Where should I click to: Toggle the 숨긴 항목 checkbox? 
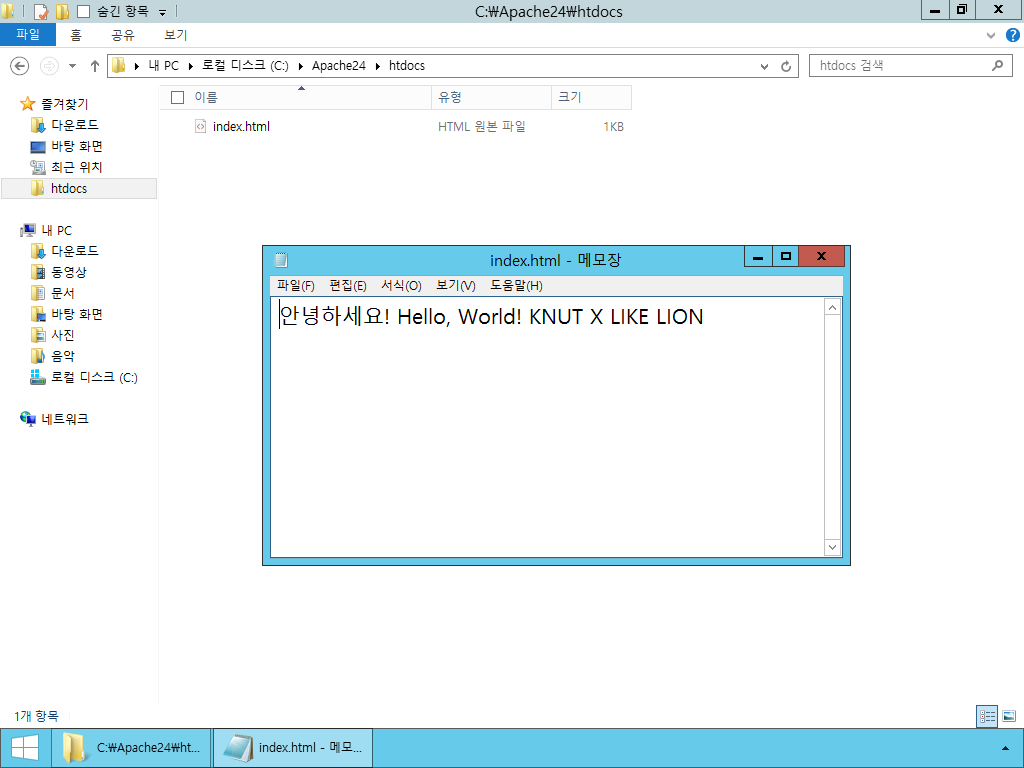coord(84,11)
